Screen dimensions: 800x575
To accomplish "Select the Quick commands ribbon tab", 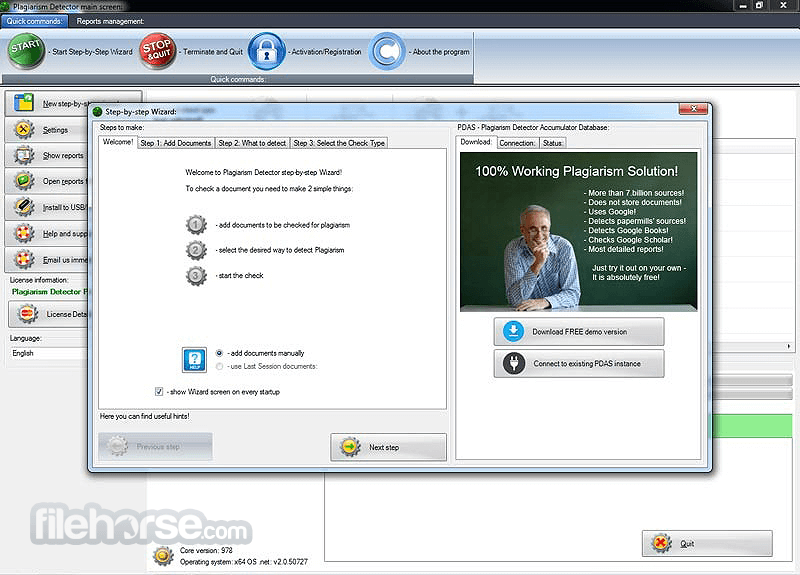I will click(34, 21).
